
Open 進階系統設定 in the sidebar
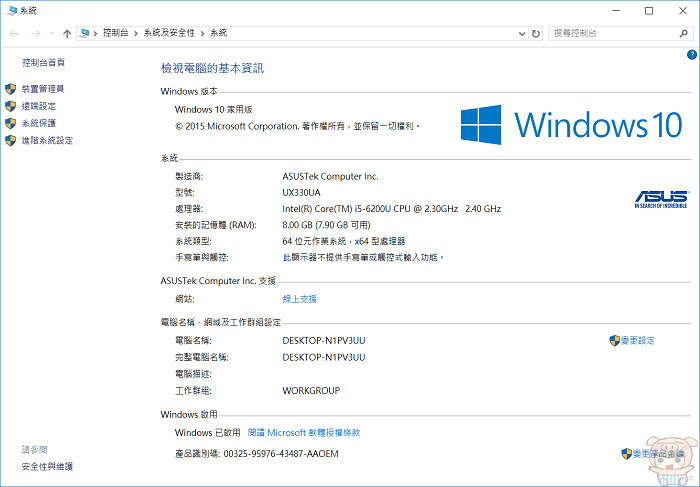(47, 141)
